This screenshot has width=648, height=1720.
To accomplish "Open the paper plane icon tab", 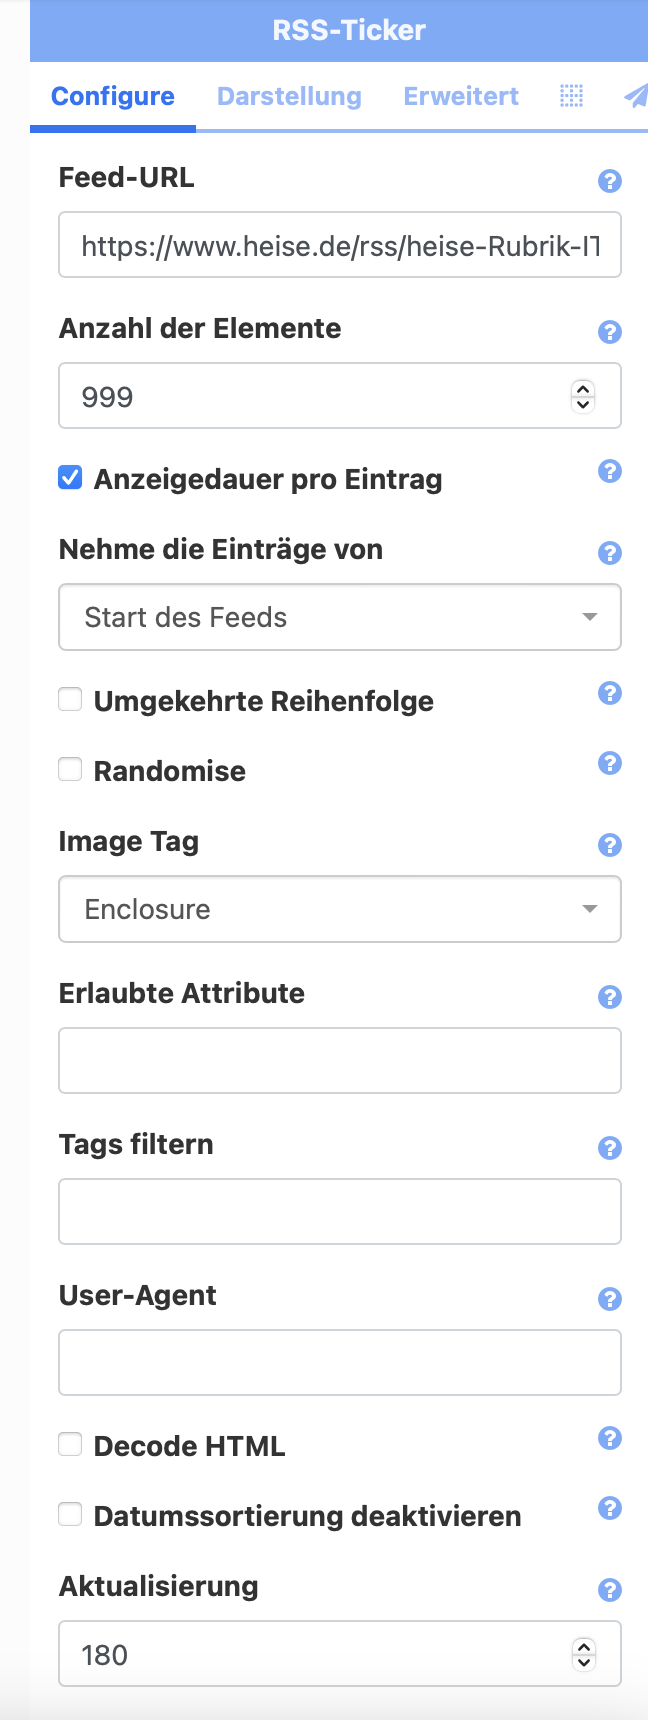I will click(636, 96).
